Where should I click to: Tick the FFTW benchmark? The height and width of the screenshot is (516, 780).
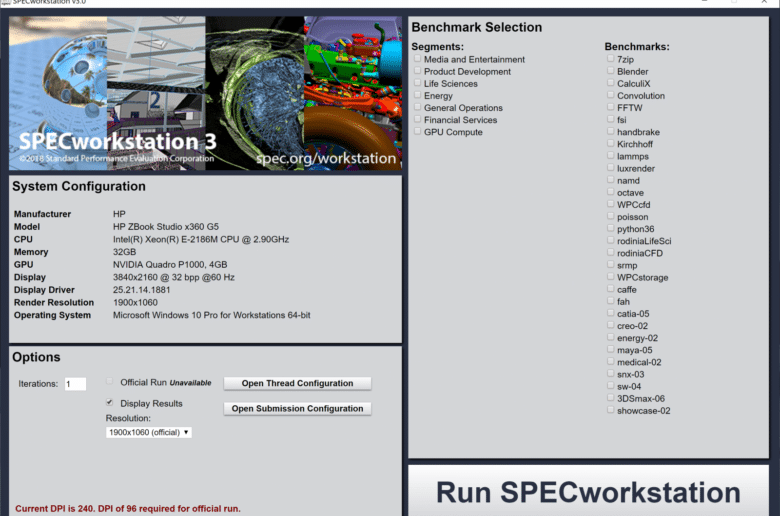coord(610,107)
